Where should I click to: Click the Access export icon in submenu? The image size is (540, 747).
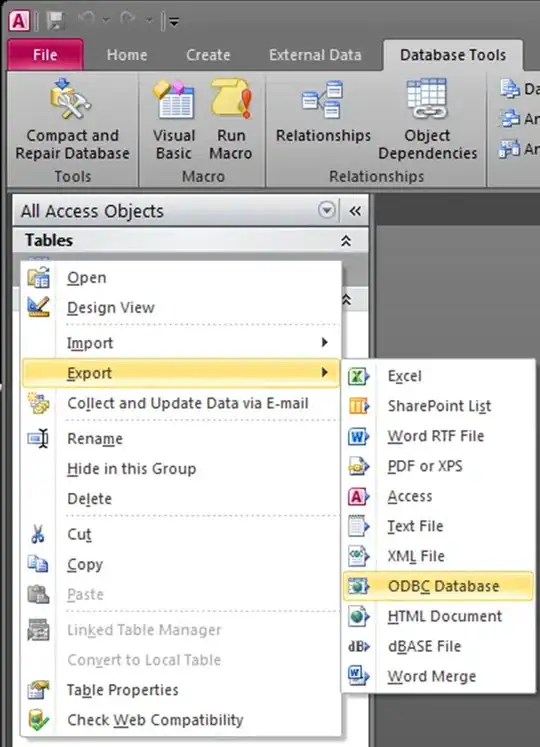358,496
